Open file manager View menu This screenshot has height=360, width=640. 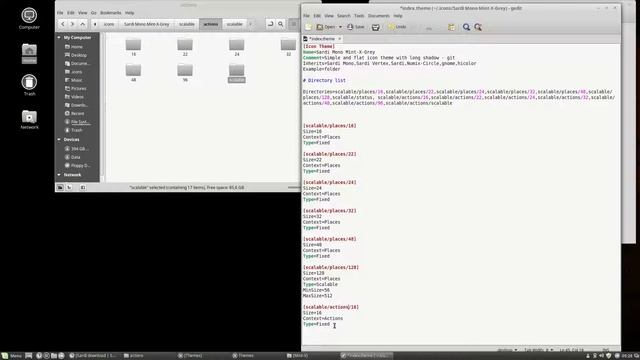(82, 13)
